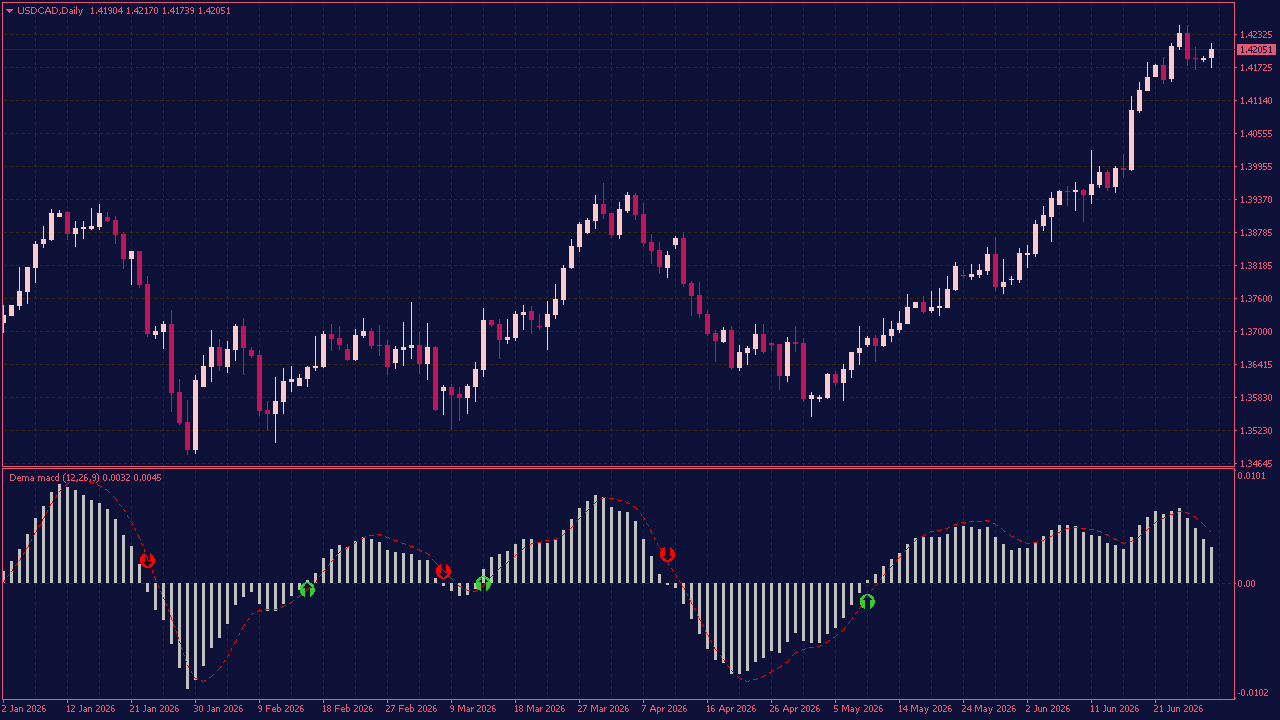Click the 21 Jun 2026 date label
Screen dimensions: 1280x720
tap(1178, 709)
